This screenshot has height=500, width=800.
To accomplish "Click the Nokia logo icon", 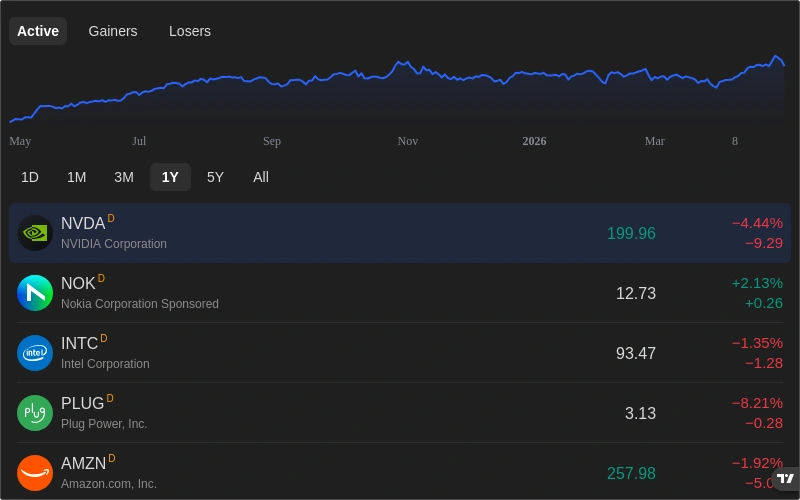I will [35, 293].
